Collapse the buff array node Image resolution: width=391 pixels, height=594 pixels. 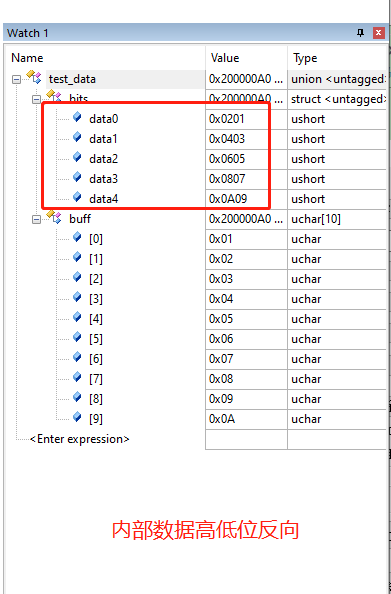click(x=36, y=219)
